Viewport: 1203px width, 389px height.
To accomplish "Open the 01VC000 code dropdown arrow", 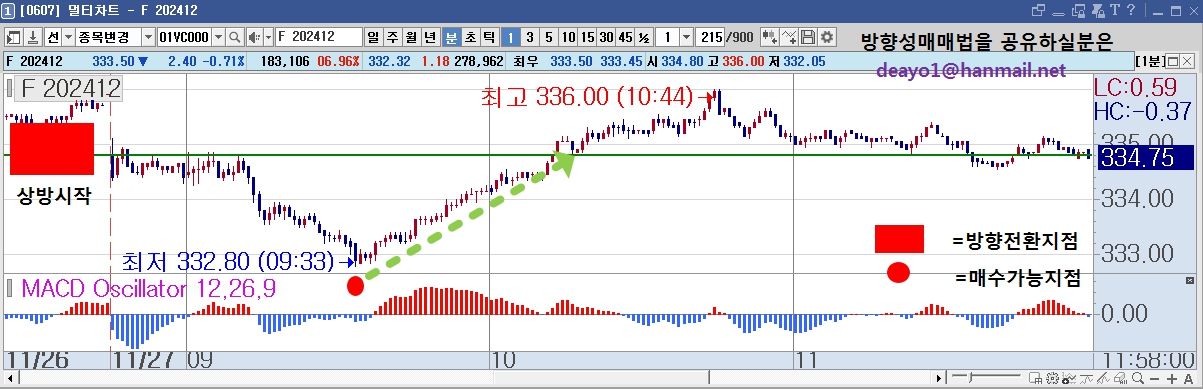I will pyautogui.click(x=218, y=37).
